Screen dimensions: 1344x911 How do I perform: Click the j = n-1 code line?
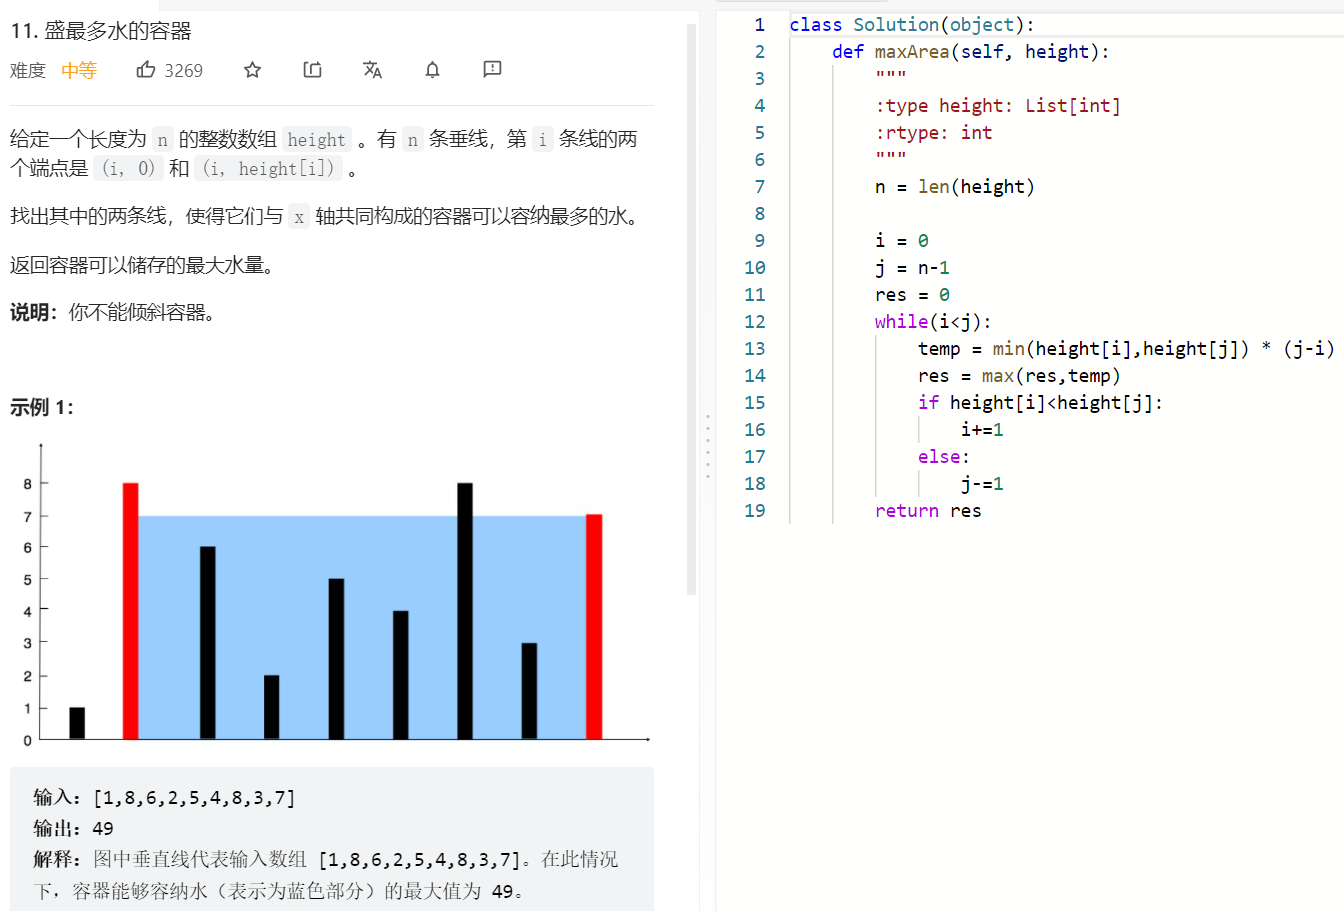coord(912,268)
